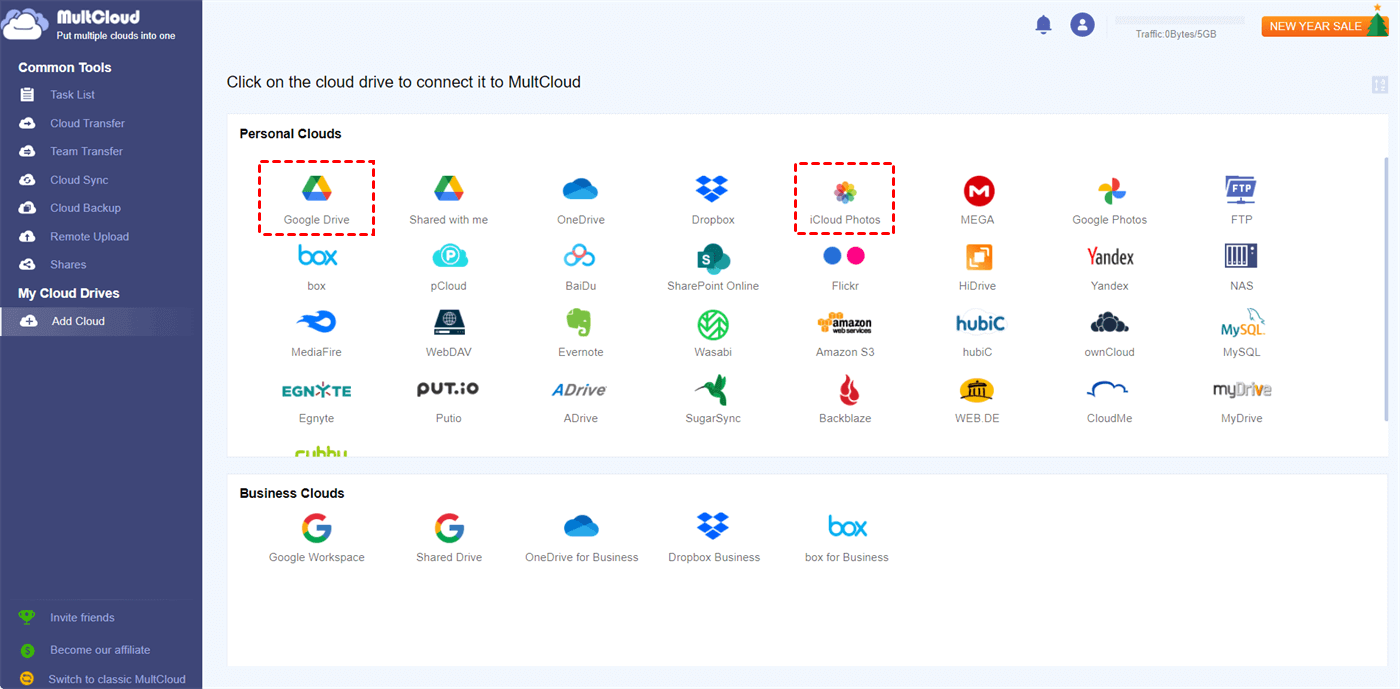Click the Traffic:0Bytes/5GB text
1400x689 pixels.
tap(1176, 34)
